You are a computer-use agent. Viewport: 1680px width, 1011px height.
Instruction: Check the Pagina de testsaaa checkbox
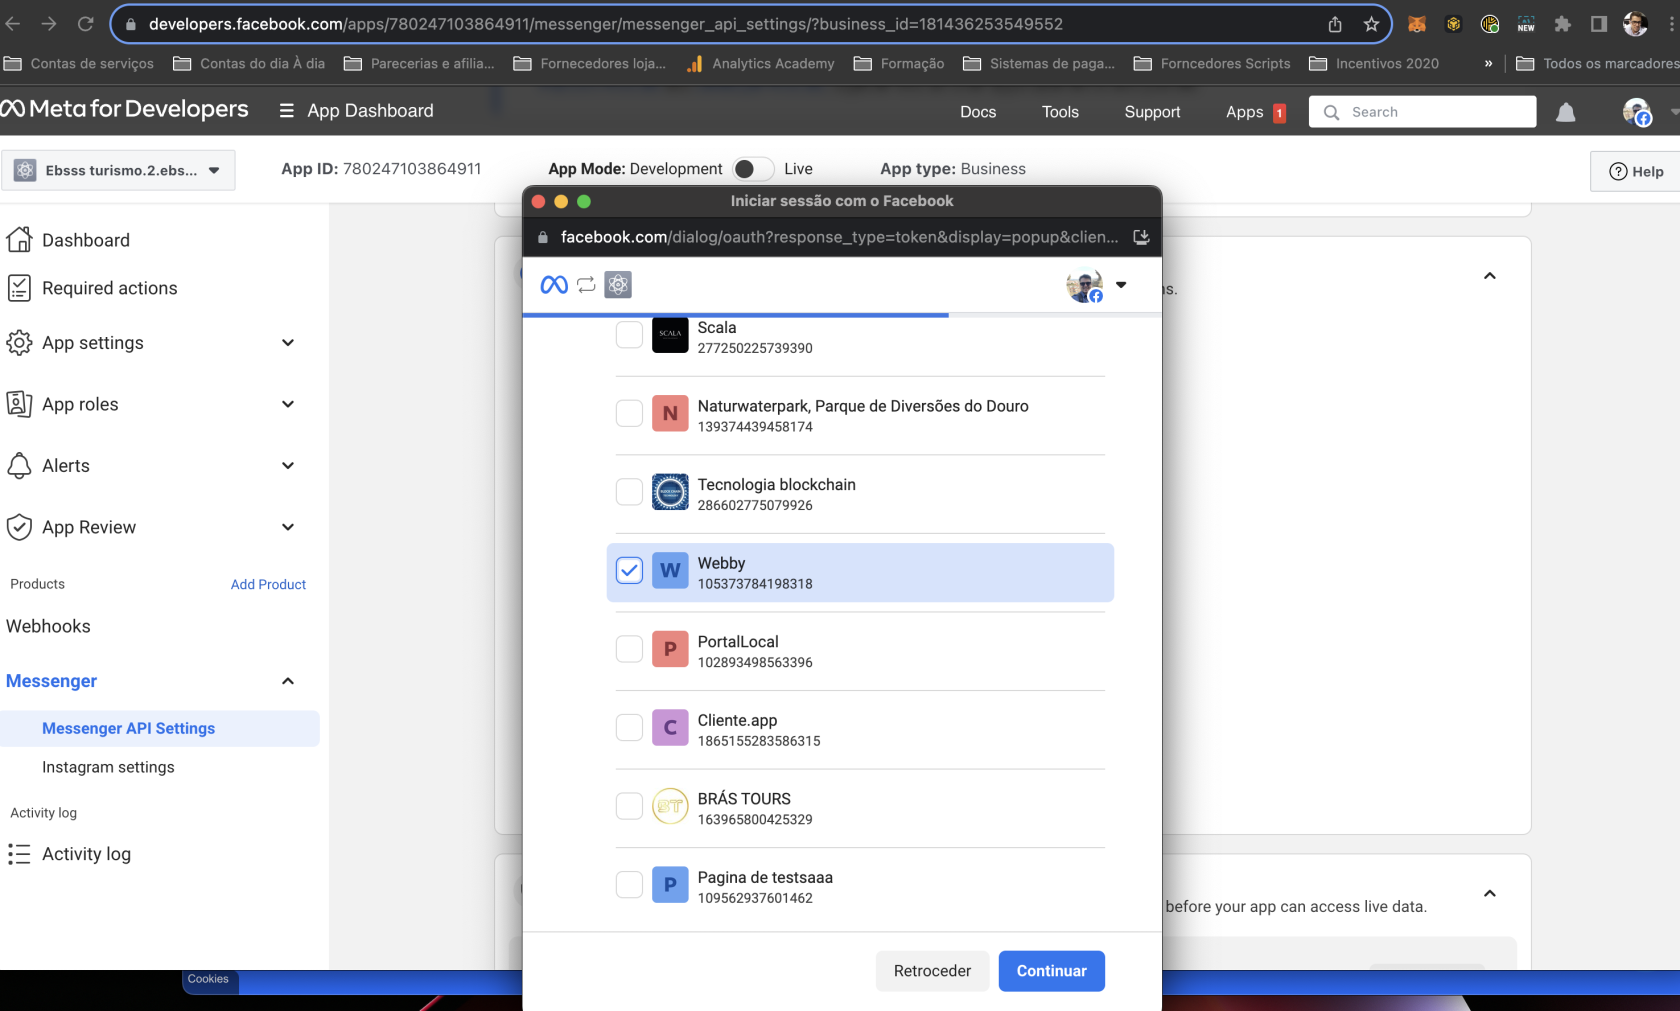pyautogui.click(x=629, y=884)
